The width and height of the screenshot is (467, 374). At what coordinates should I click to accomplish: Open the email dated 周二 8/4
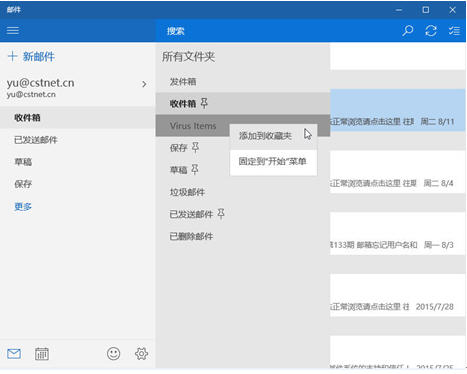pos(398,172)
